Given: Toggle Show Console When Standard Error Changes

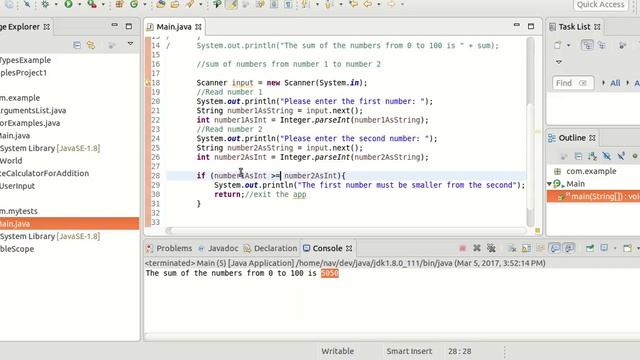Looking at the screenshot, I should pos(569,248).
